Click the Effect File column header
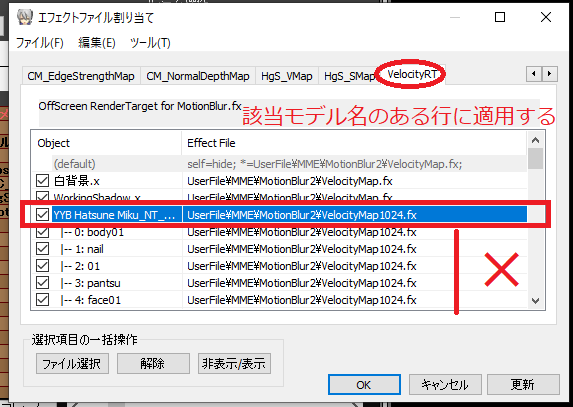Image resolution: width=573 pixels, height=407 pixels. coord(354,143)
